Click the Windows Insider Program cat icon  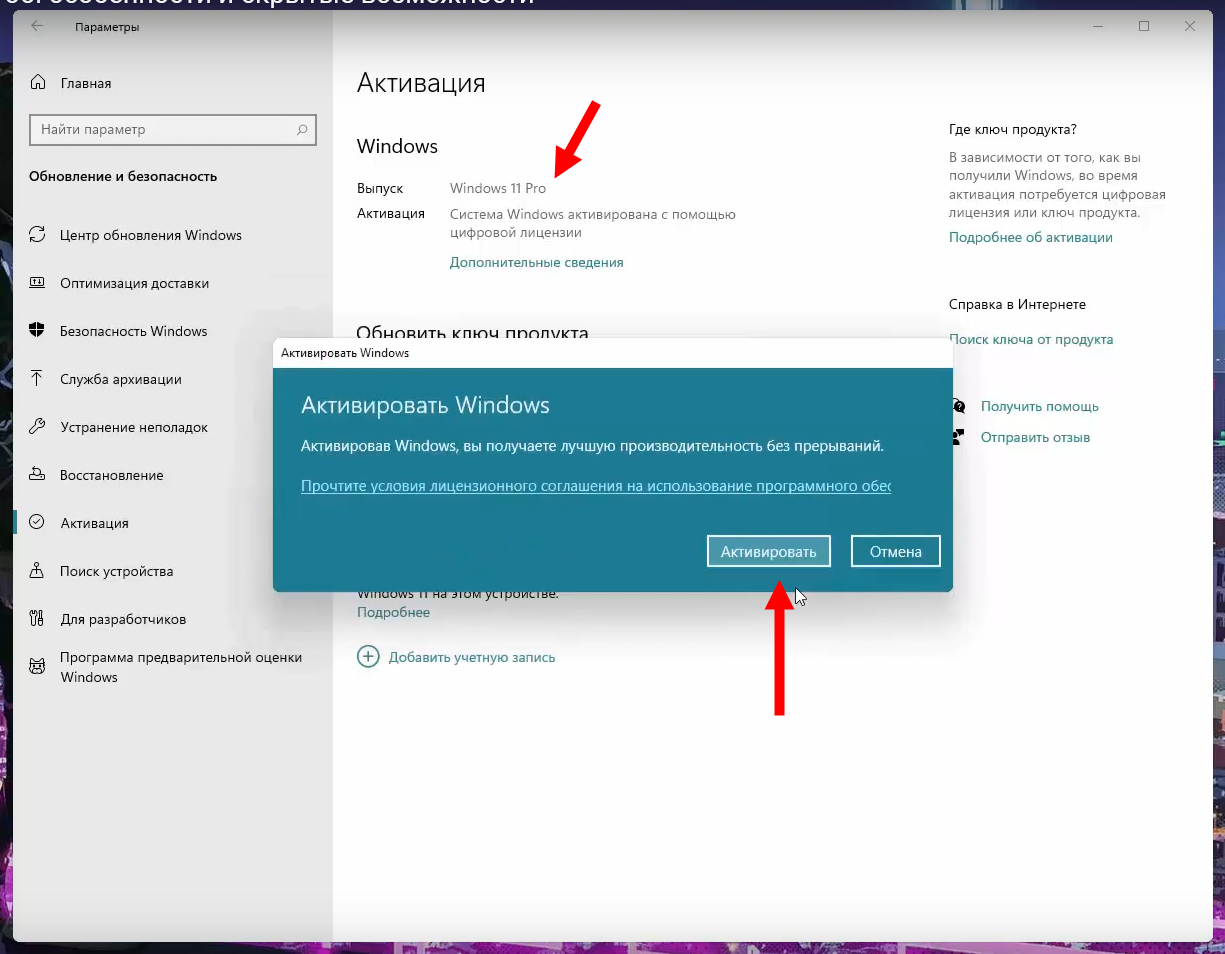[x=37, y=666]
